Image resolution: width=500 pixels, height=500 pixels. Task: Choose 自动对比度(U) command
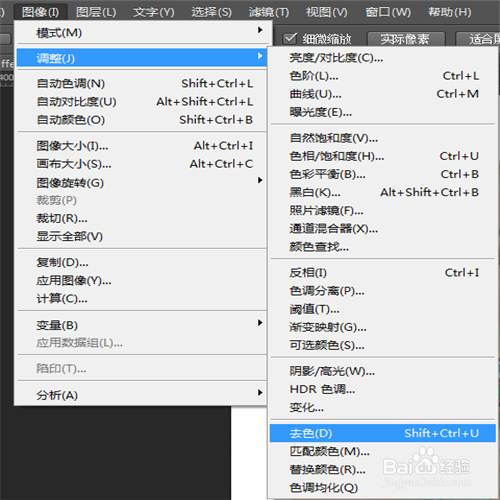point(142,101)
